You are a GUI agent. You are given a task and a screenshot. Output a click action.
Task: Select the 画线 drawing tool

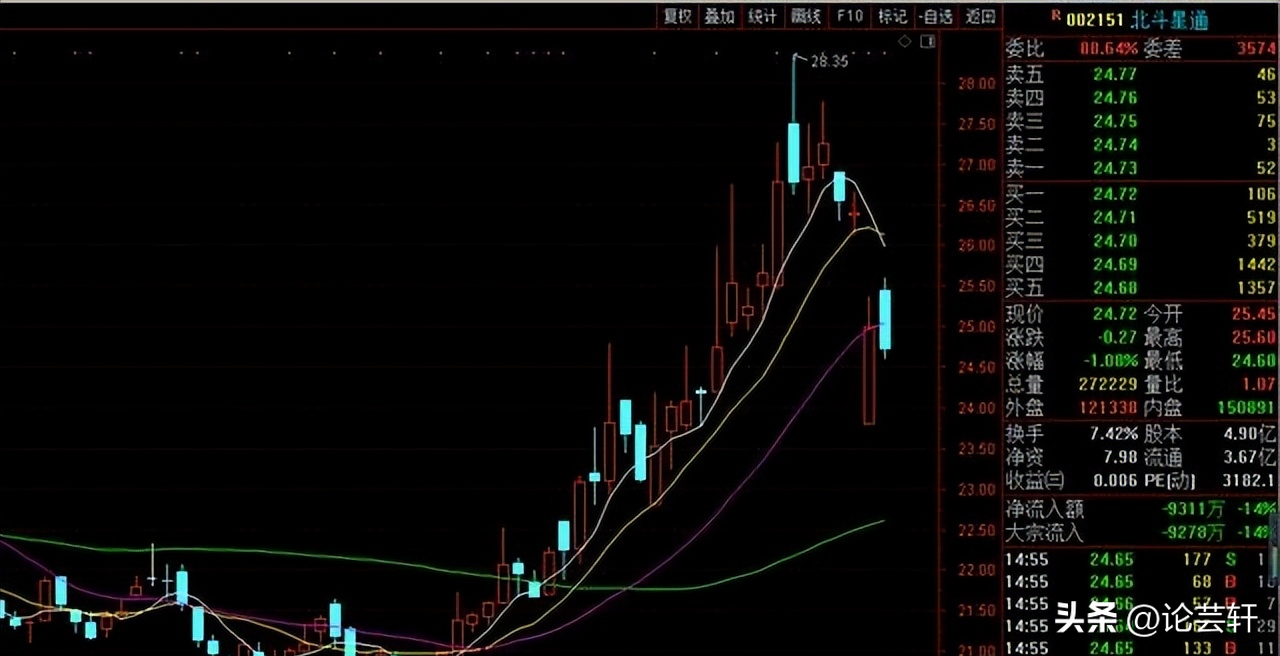(x=805, y=16)
